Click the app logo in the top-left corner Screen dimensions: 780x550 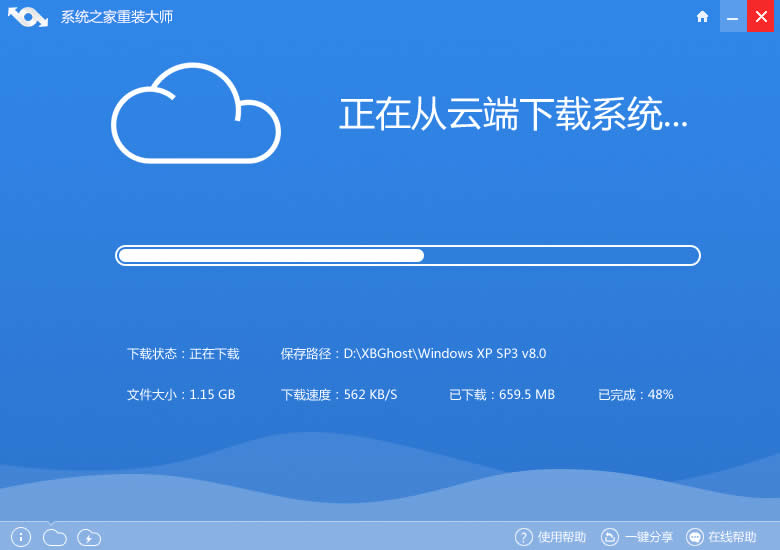pyautogui.click(x=28, y=17)
